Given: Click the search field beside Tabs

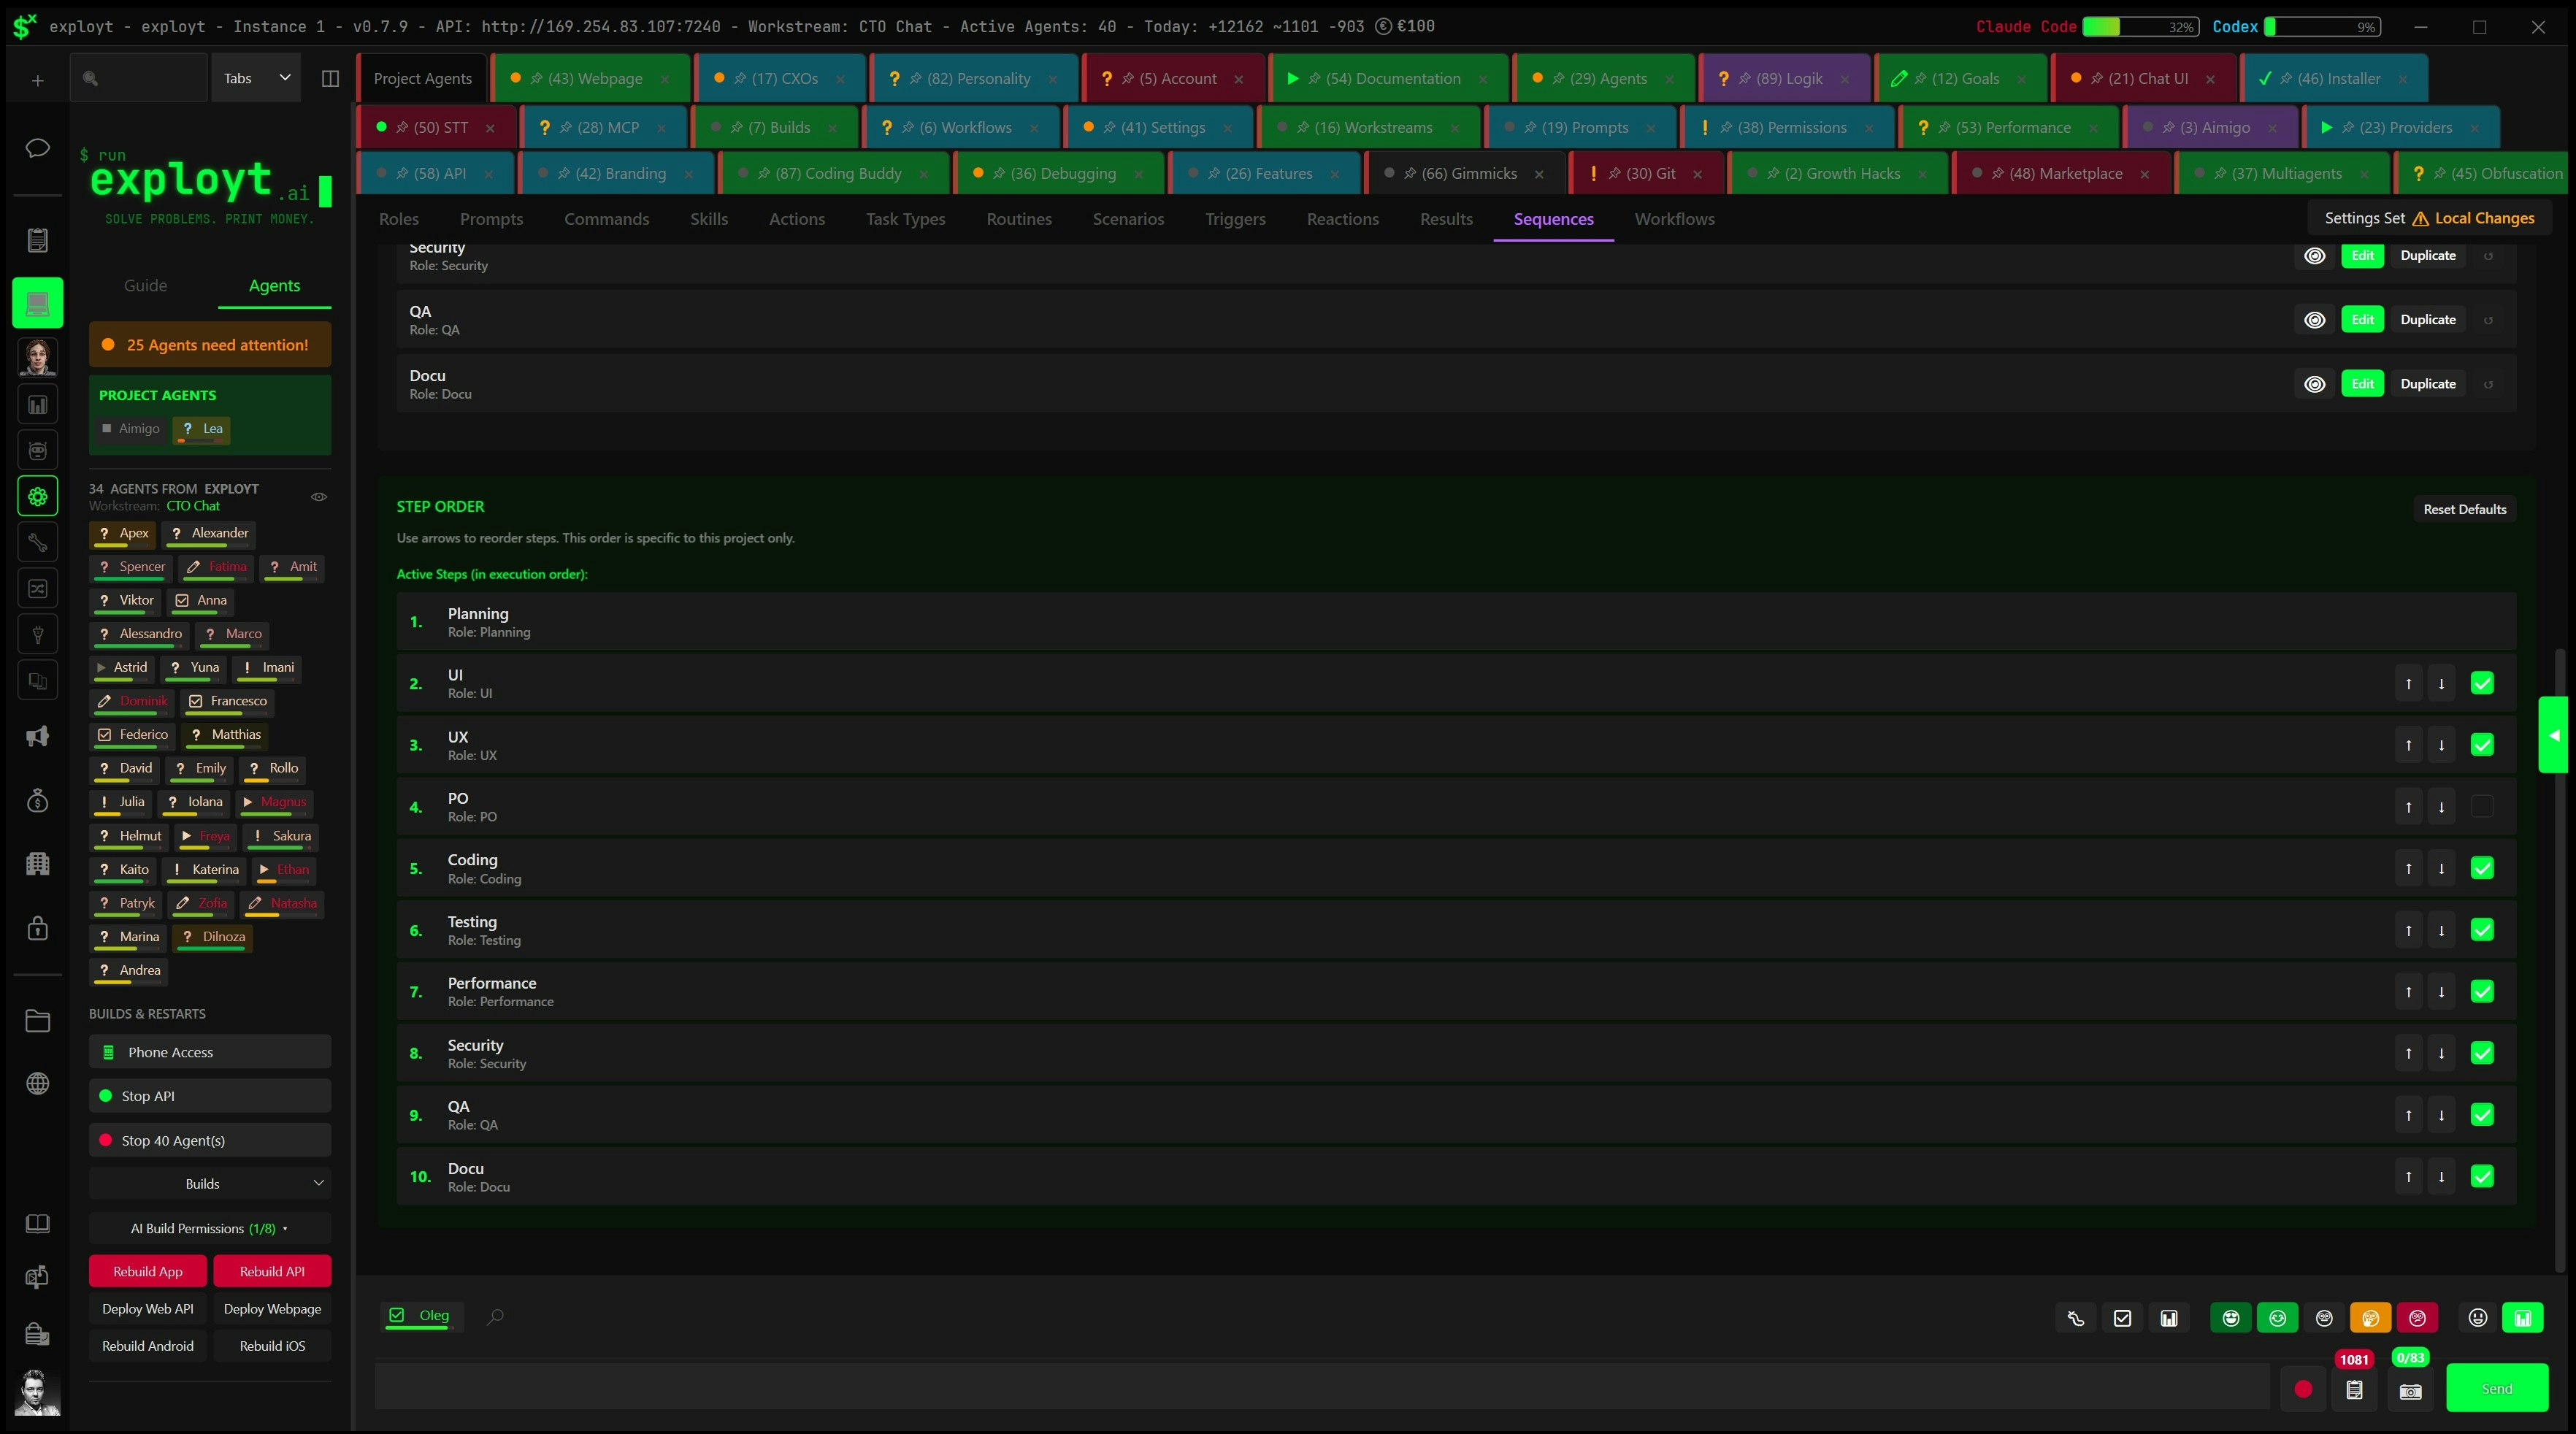Looking at the screenshot, I should pyautogui.click(x=139, y=79).
